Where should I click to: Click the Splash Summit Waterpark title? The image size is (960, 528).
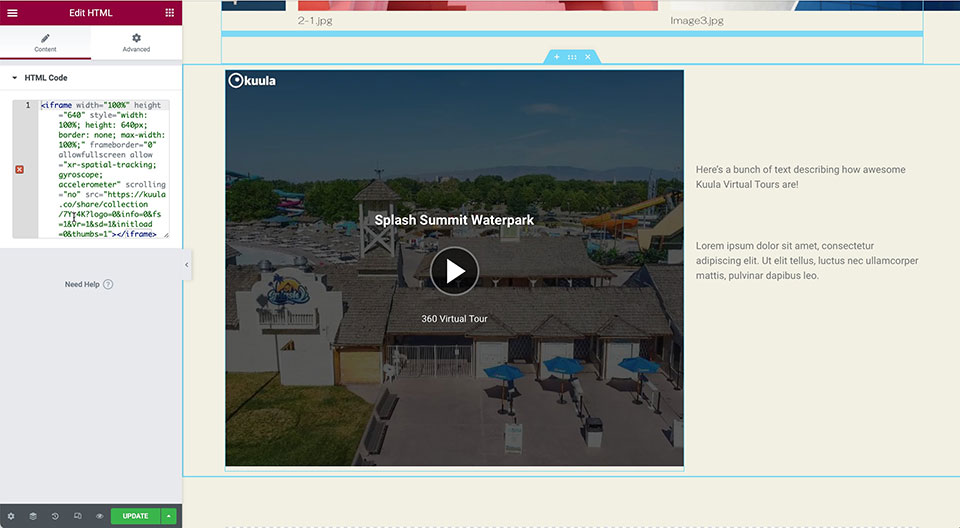coord(454,220)
